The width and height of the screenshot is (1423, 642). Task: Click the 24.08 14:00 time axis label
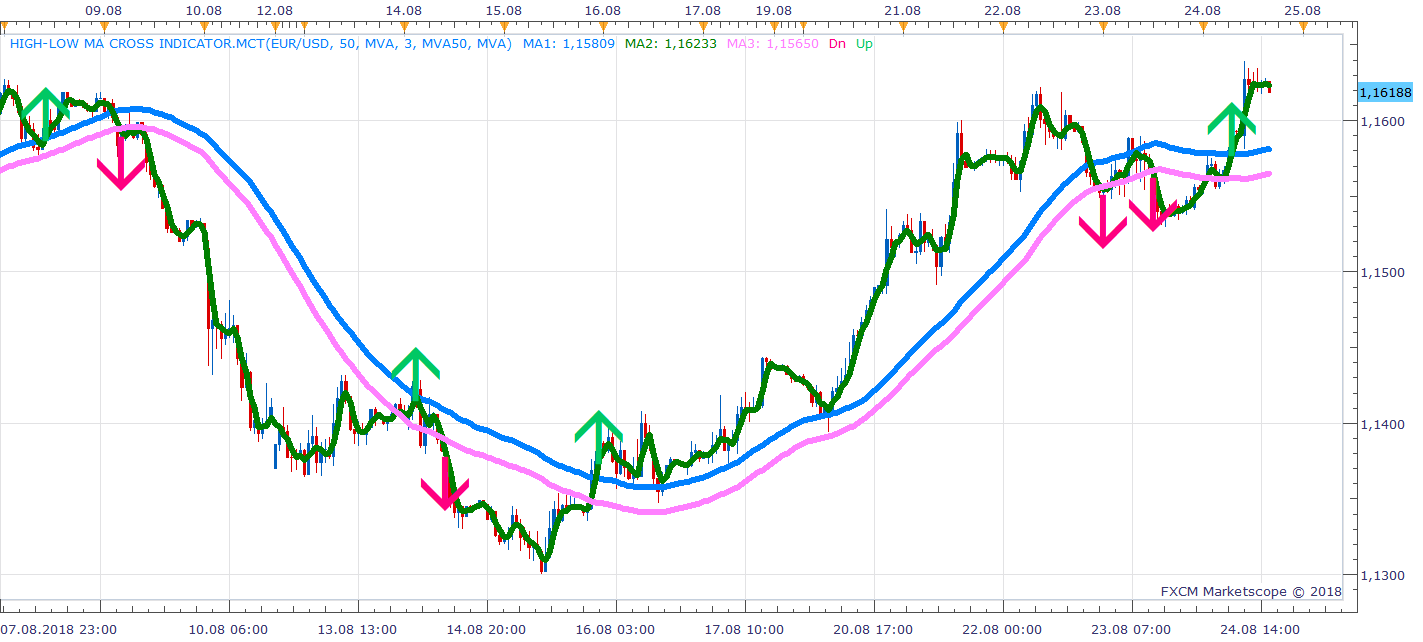tap(1261, 629)
